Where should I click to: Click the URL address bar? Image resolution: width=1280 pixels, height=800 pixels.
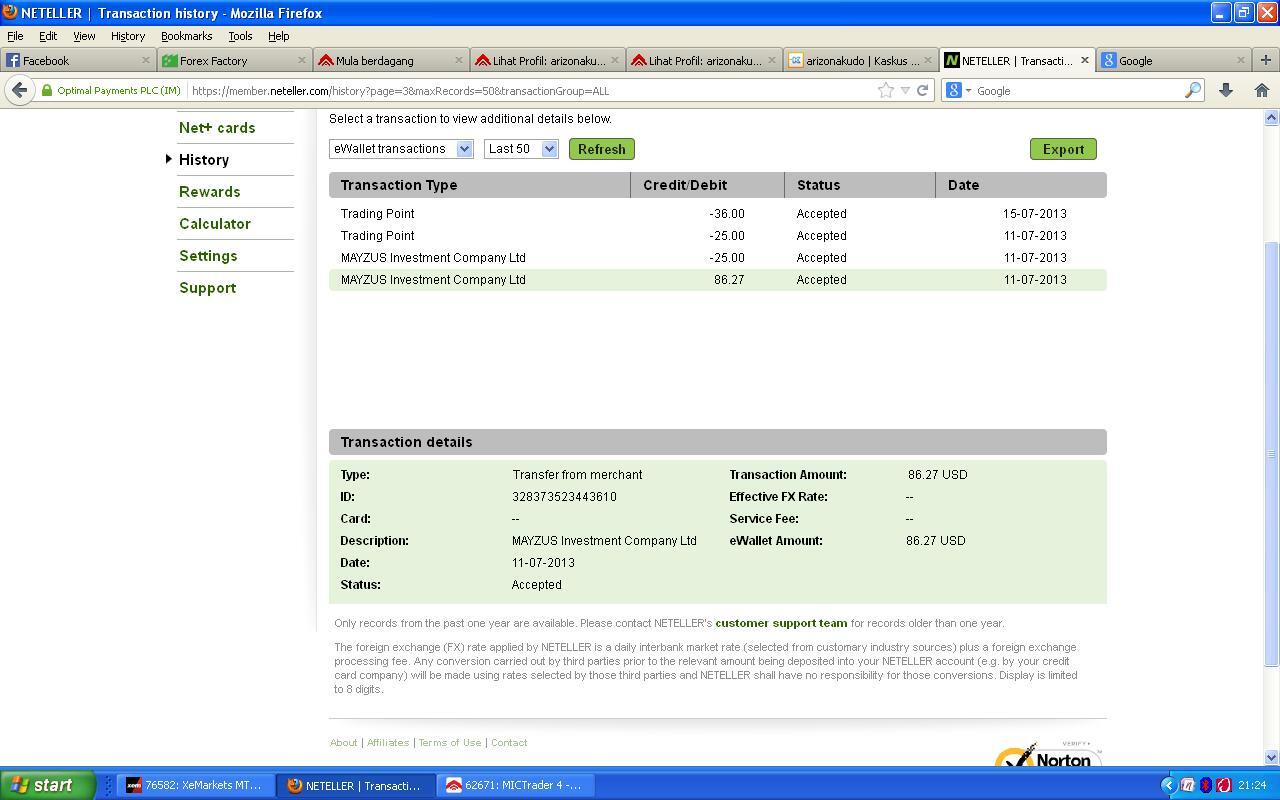[x=530, y=90]
